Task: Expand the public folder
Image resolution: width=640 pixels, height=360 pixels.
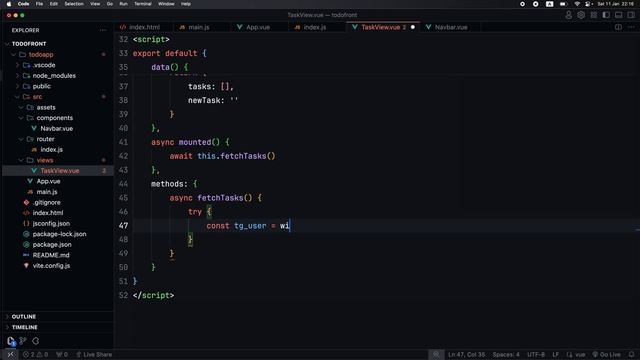Action: [x=42, y=86]
